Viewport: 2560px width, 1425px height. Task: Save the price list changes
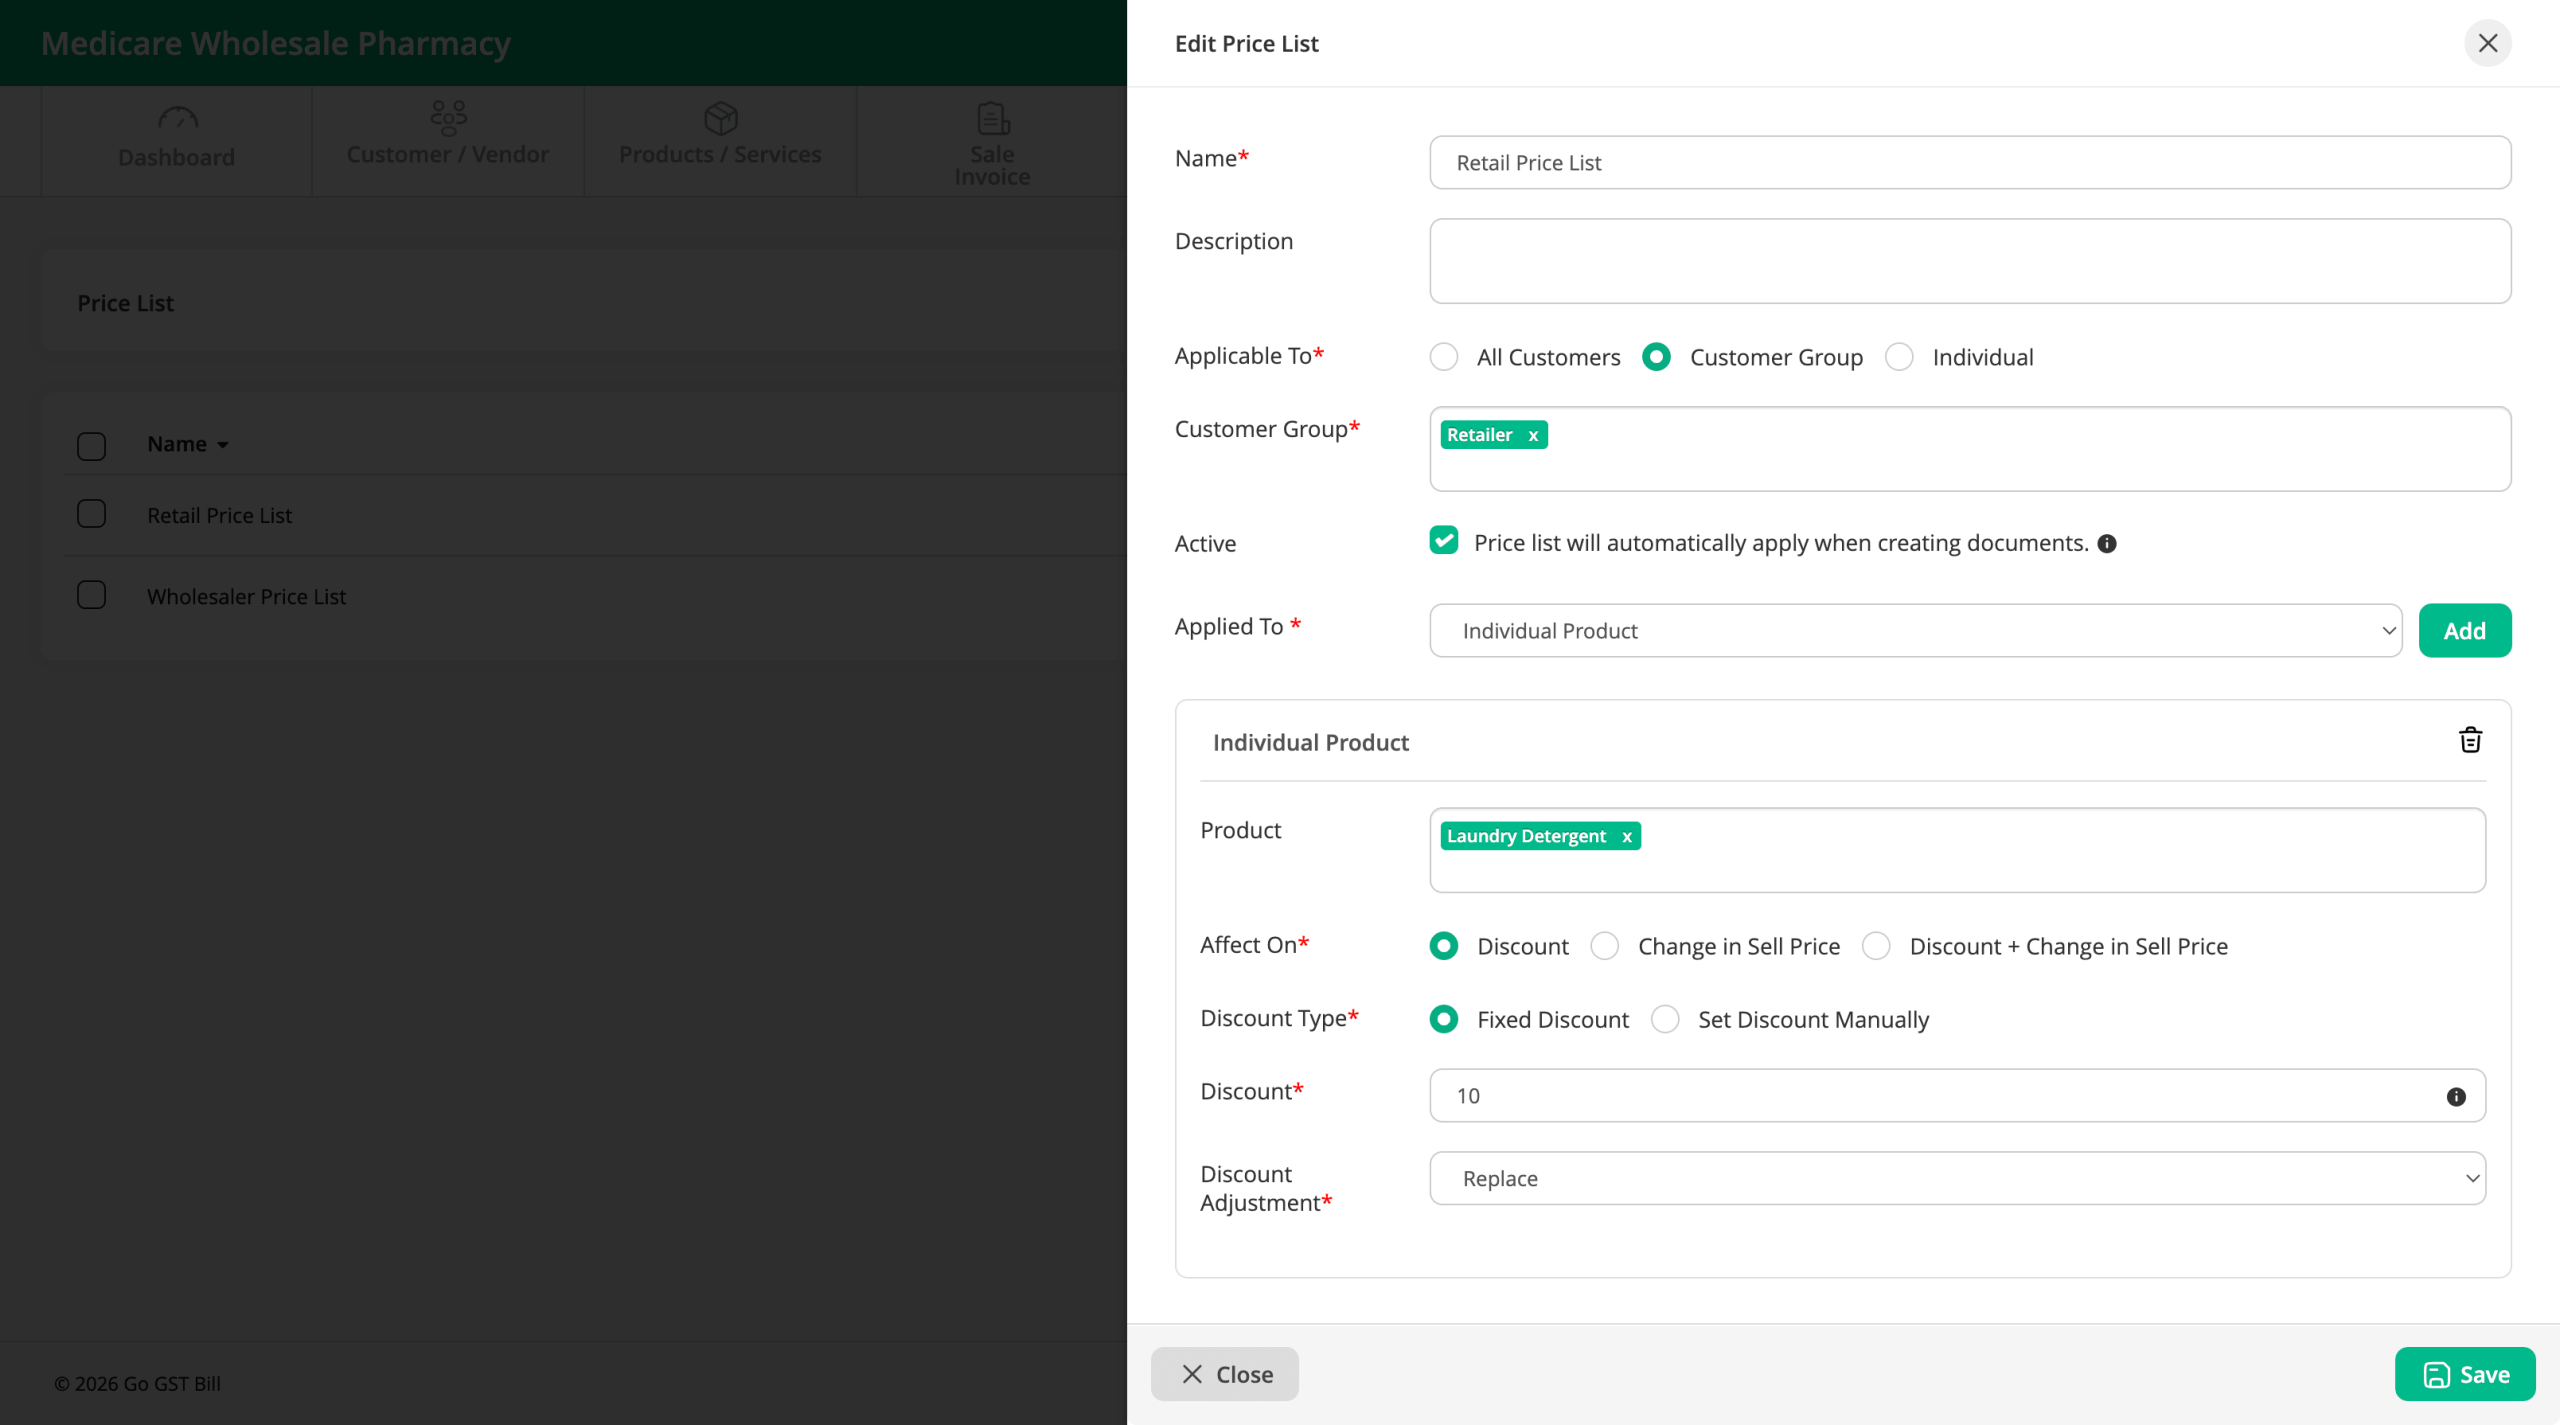click(x=2464, y=1374)
